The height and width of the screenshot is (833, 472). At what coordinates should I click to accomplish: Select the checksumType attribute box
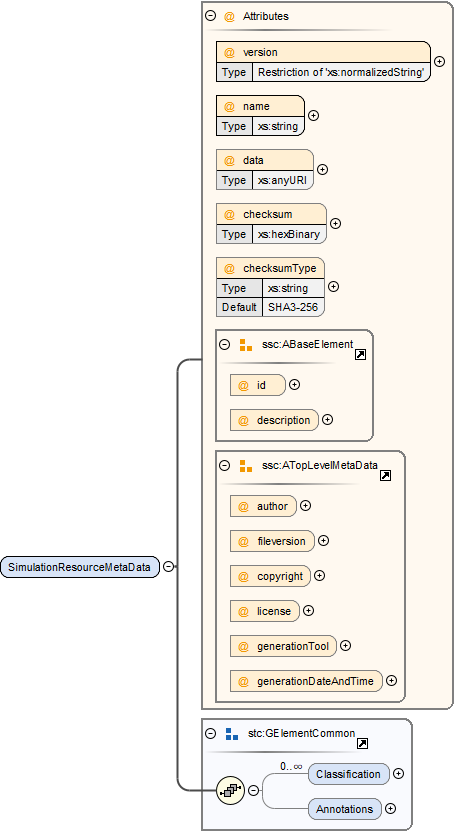tap(270, 287)
